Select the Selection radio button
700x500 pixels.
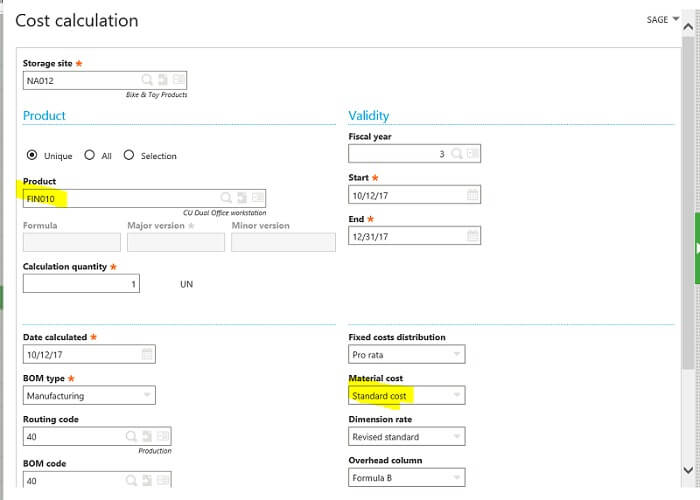[x=129, y=155]
